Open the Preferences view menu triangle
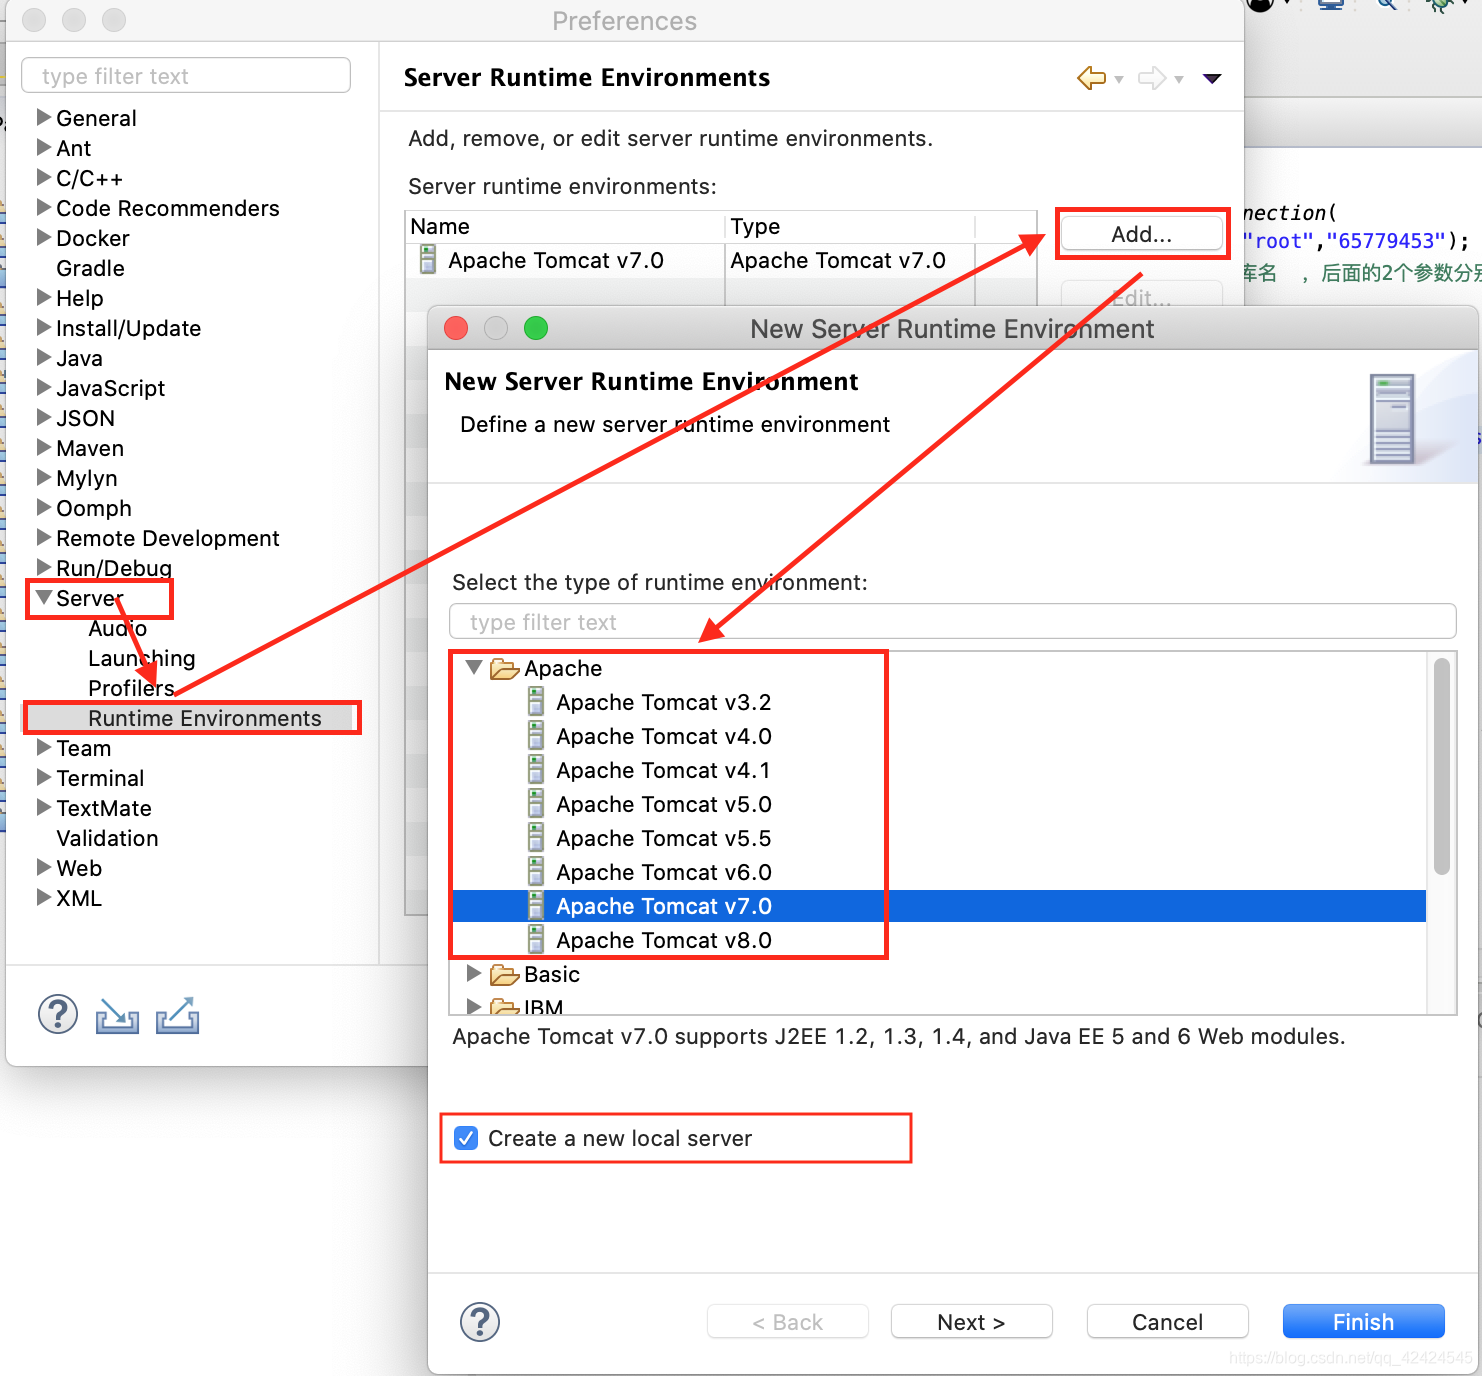 pyautogui.click(x=1212, y=79)
